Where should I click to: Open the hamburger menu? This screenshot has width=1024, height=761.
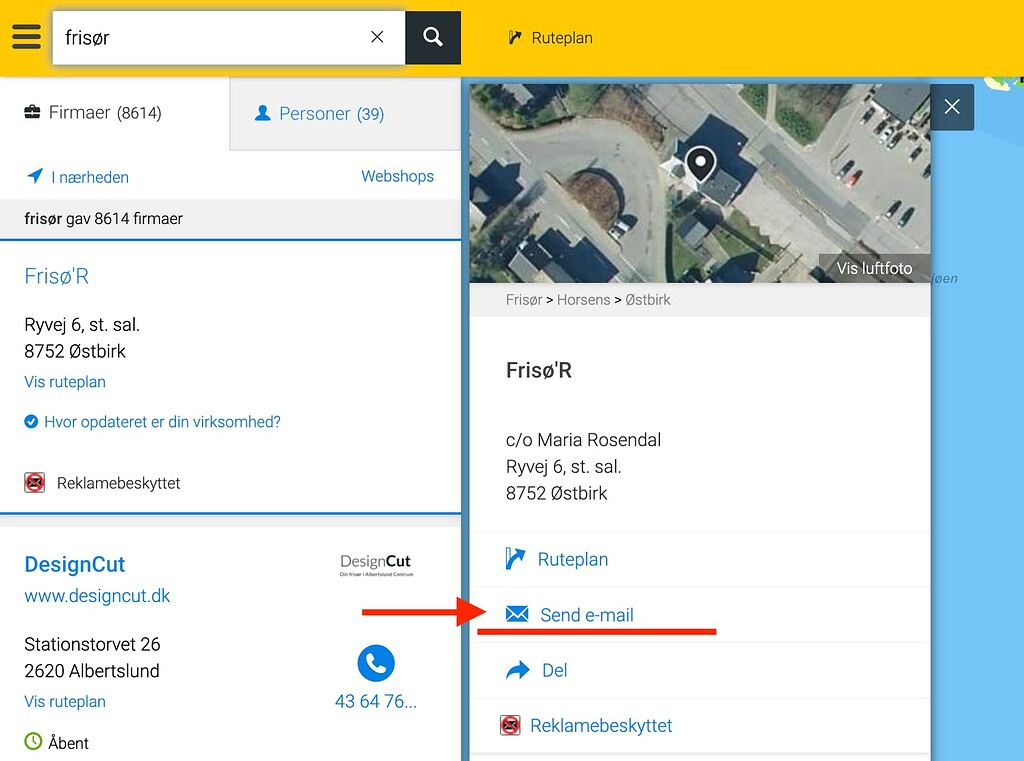27,37
